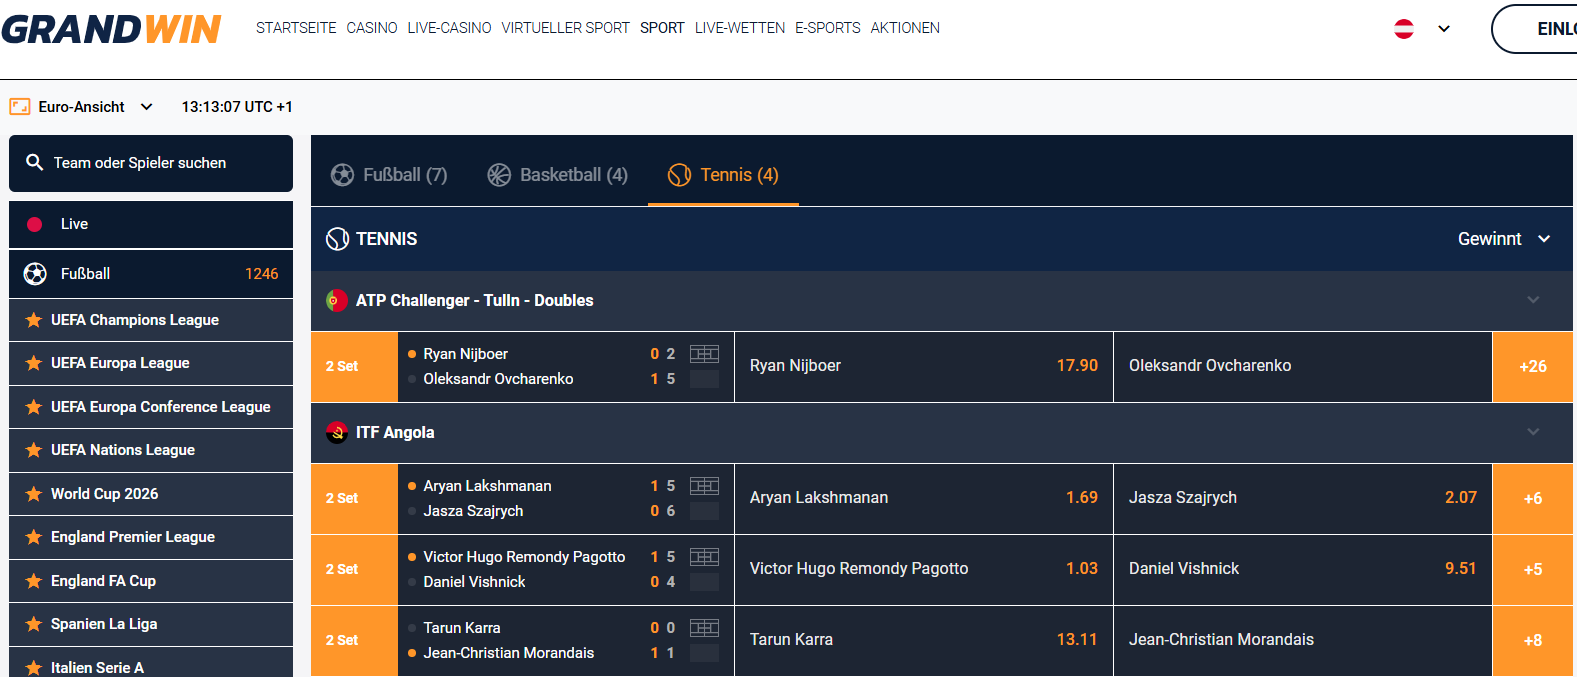Switch to the Basketball (4) tab
Screen dimensions: 1577x677
coord(557,175)
